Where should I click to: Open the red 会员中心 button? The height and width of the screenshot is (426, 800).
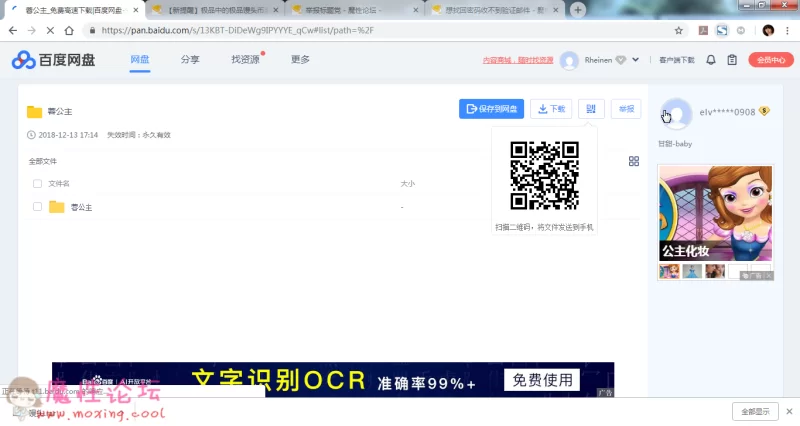point(771,60)
